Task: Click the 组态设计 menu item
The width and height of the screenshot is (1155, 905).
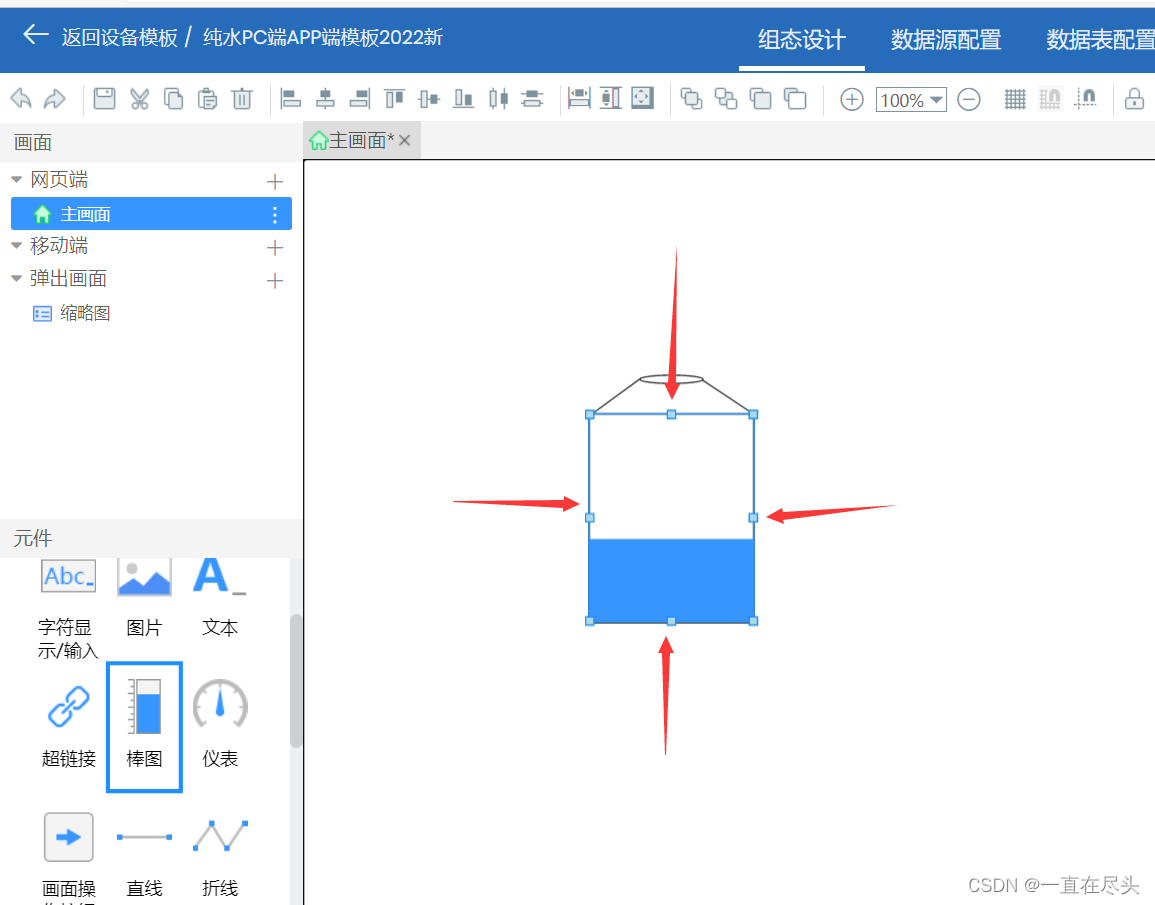Action: pyautogui.click(x=801, y=39)
